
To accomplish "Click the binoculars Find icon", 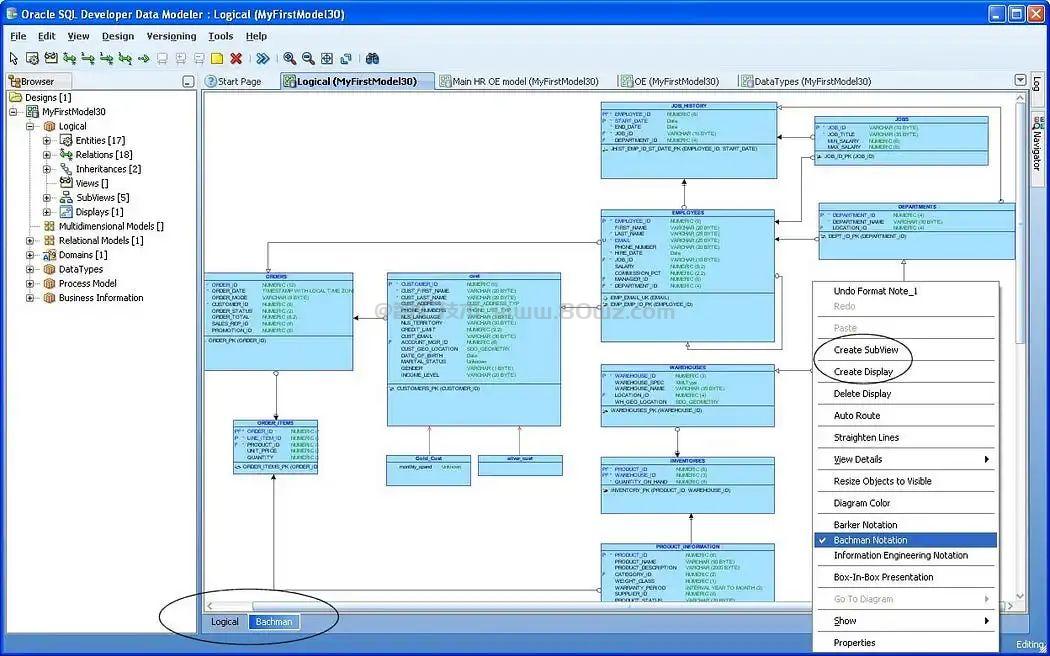I will [372, 59].
